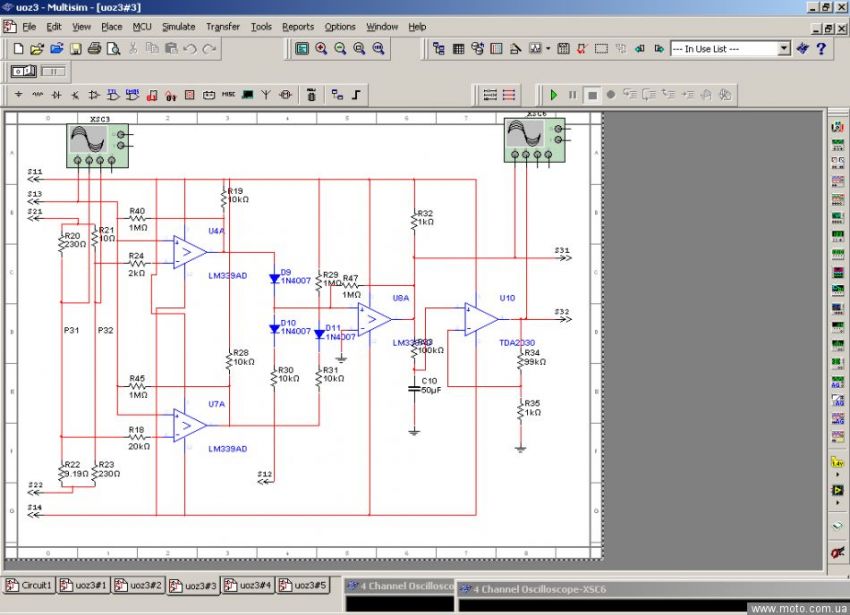Toggle full screen view

point(302,49)
